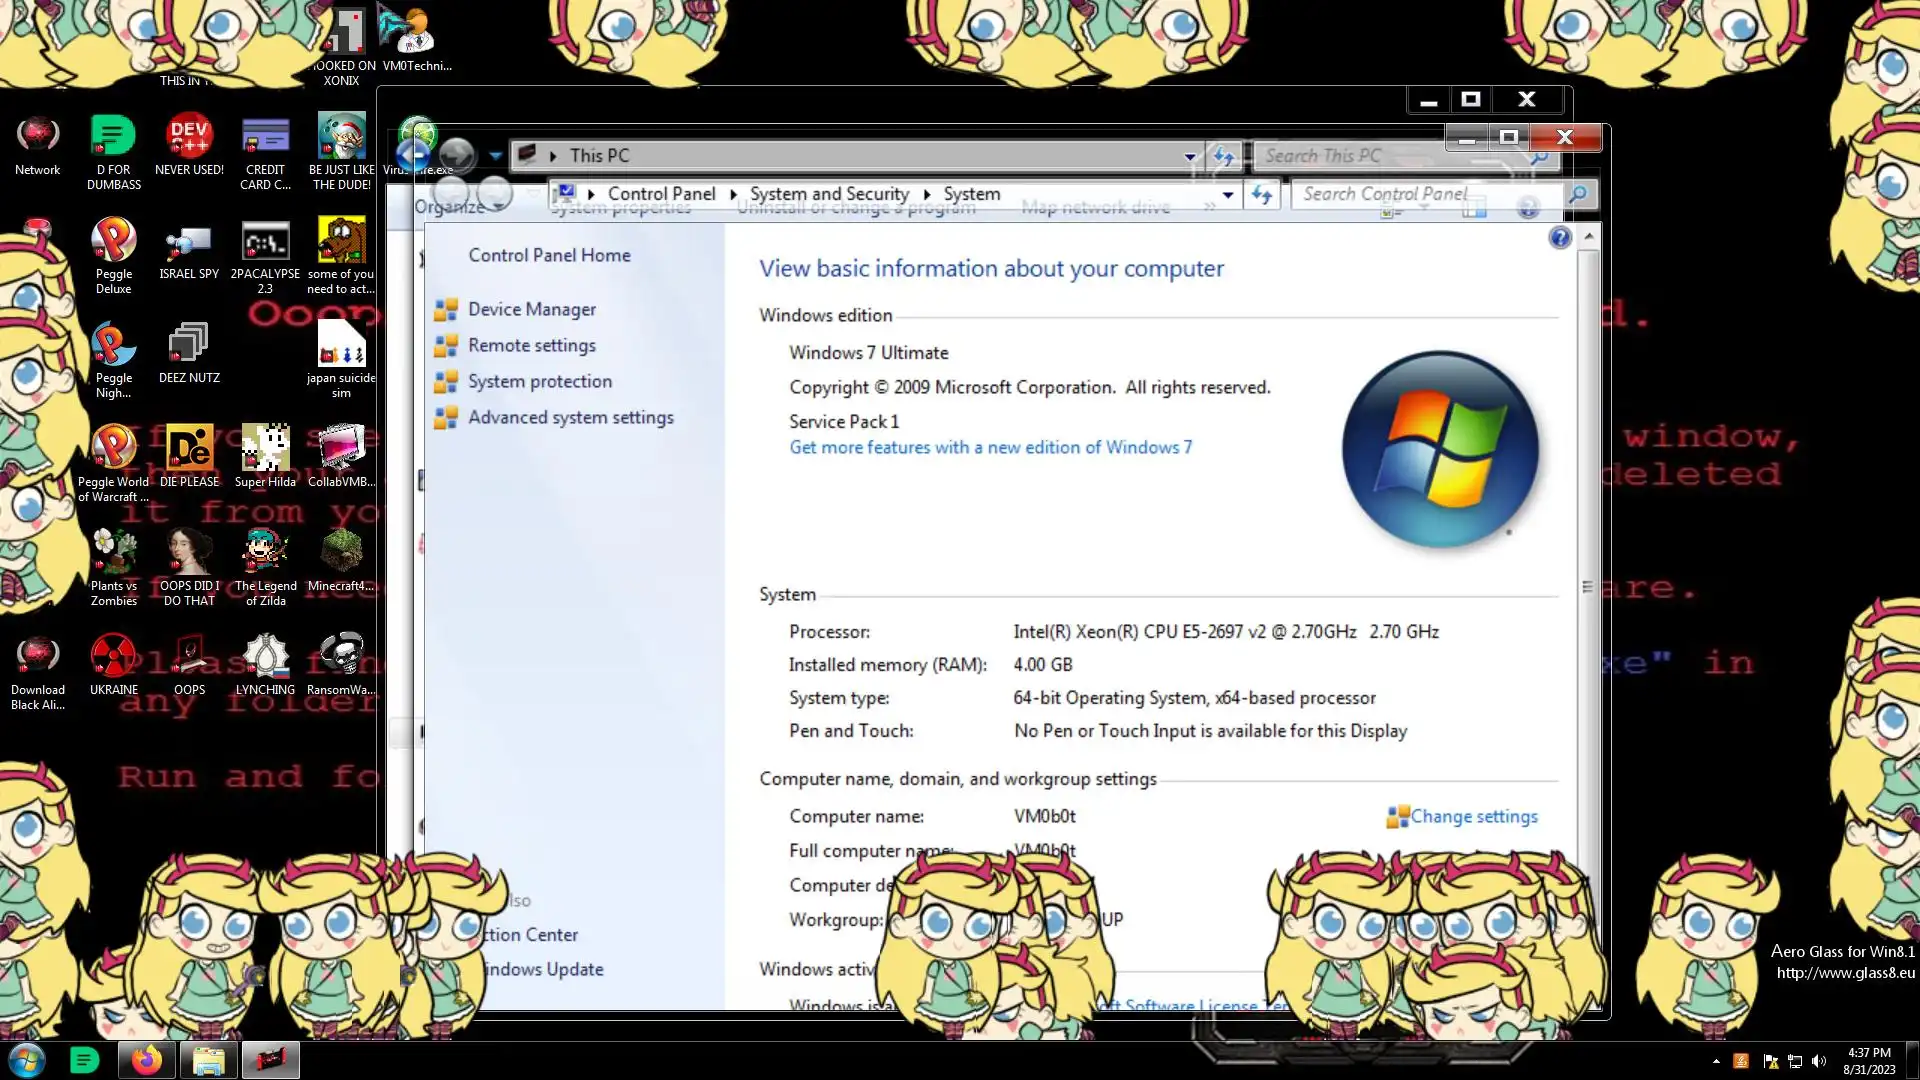Open the 'Get more features' Windows 7 link

990,448
